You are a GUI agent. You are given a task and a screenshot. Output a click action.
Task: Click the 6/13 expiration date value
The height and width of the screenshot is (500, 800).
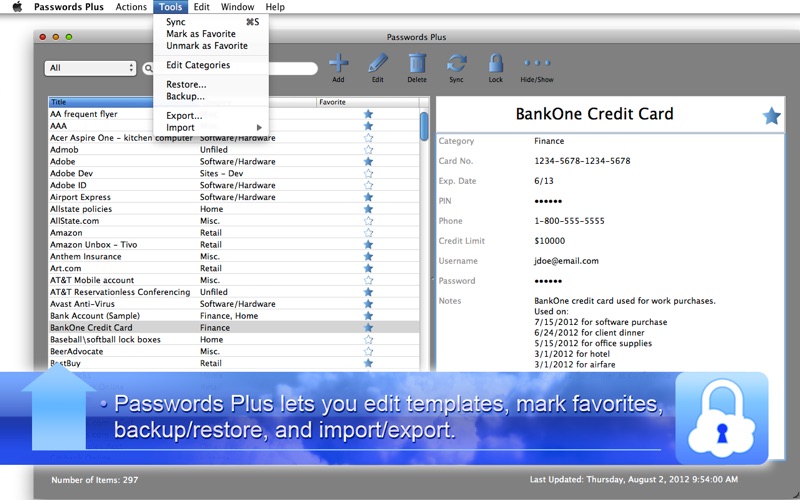(x=544, y=181)
